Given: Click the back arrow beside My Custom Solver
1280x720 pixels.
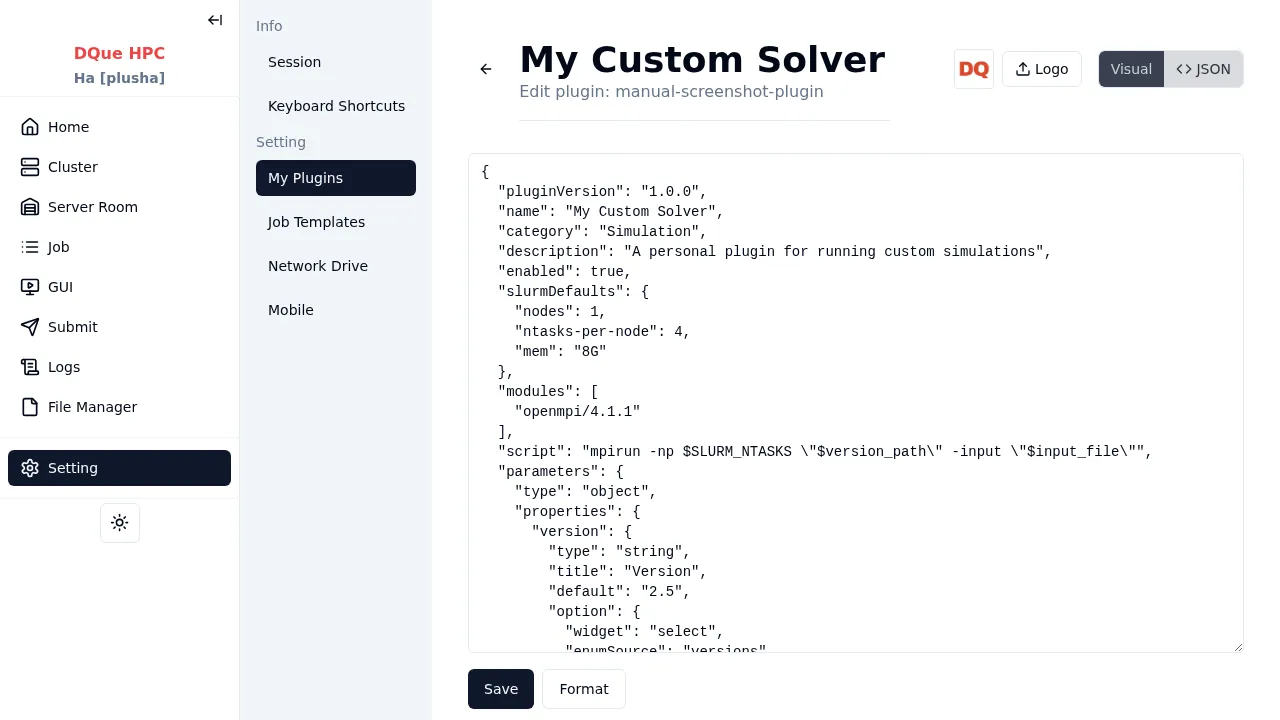Looking at the screenshot, I should coord(486,69).
